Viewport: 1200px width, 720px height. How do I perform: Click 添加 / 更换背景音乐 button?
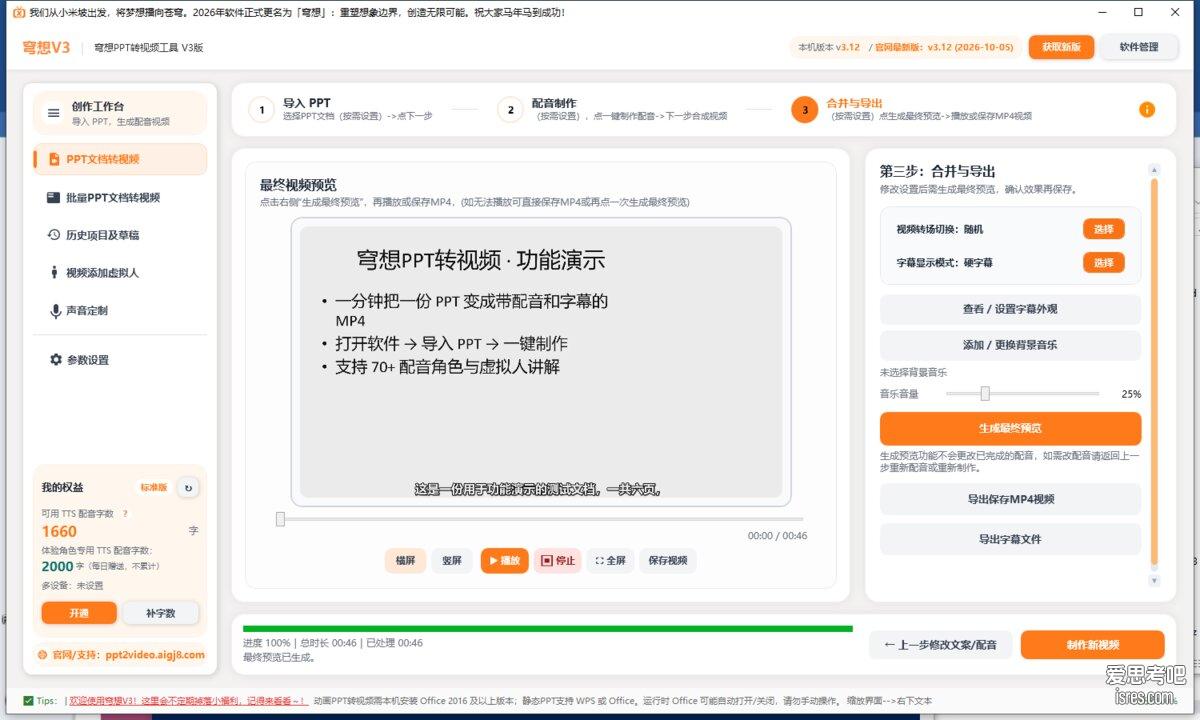pyautogui.click(x=1010, y=345)
